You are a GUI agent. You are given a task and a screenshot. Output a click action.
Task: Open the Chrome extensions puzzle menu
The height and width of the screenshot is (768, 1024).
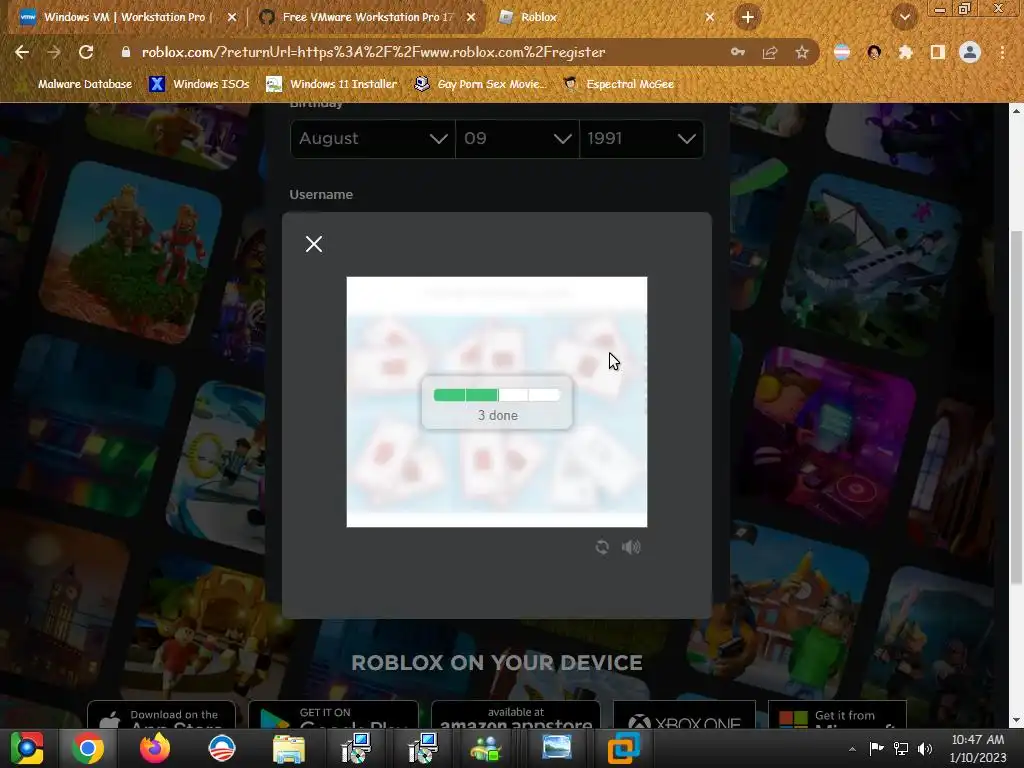click(x=906, y=52)
